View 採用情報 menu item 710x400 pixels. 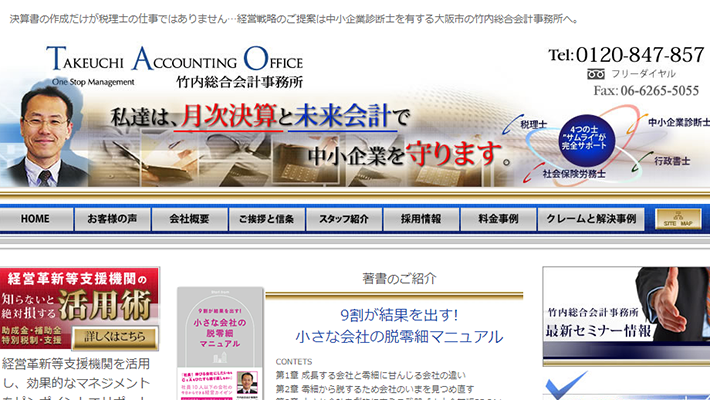(x=421, y=219)
